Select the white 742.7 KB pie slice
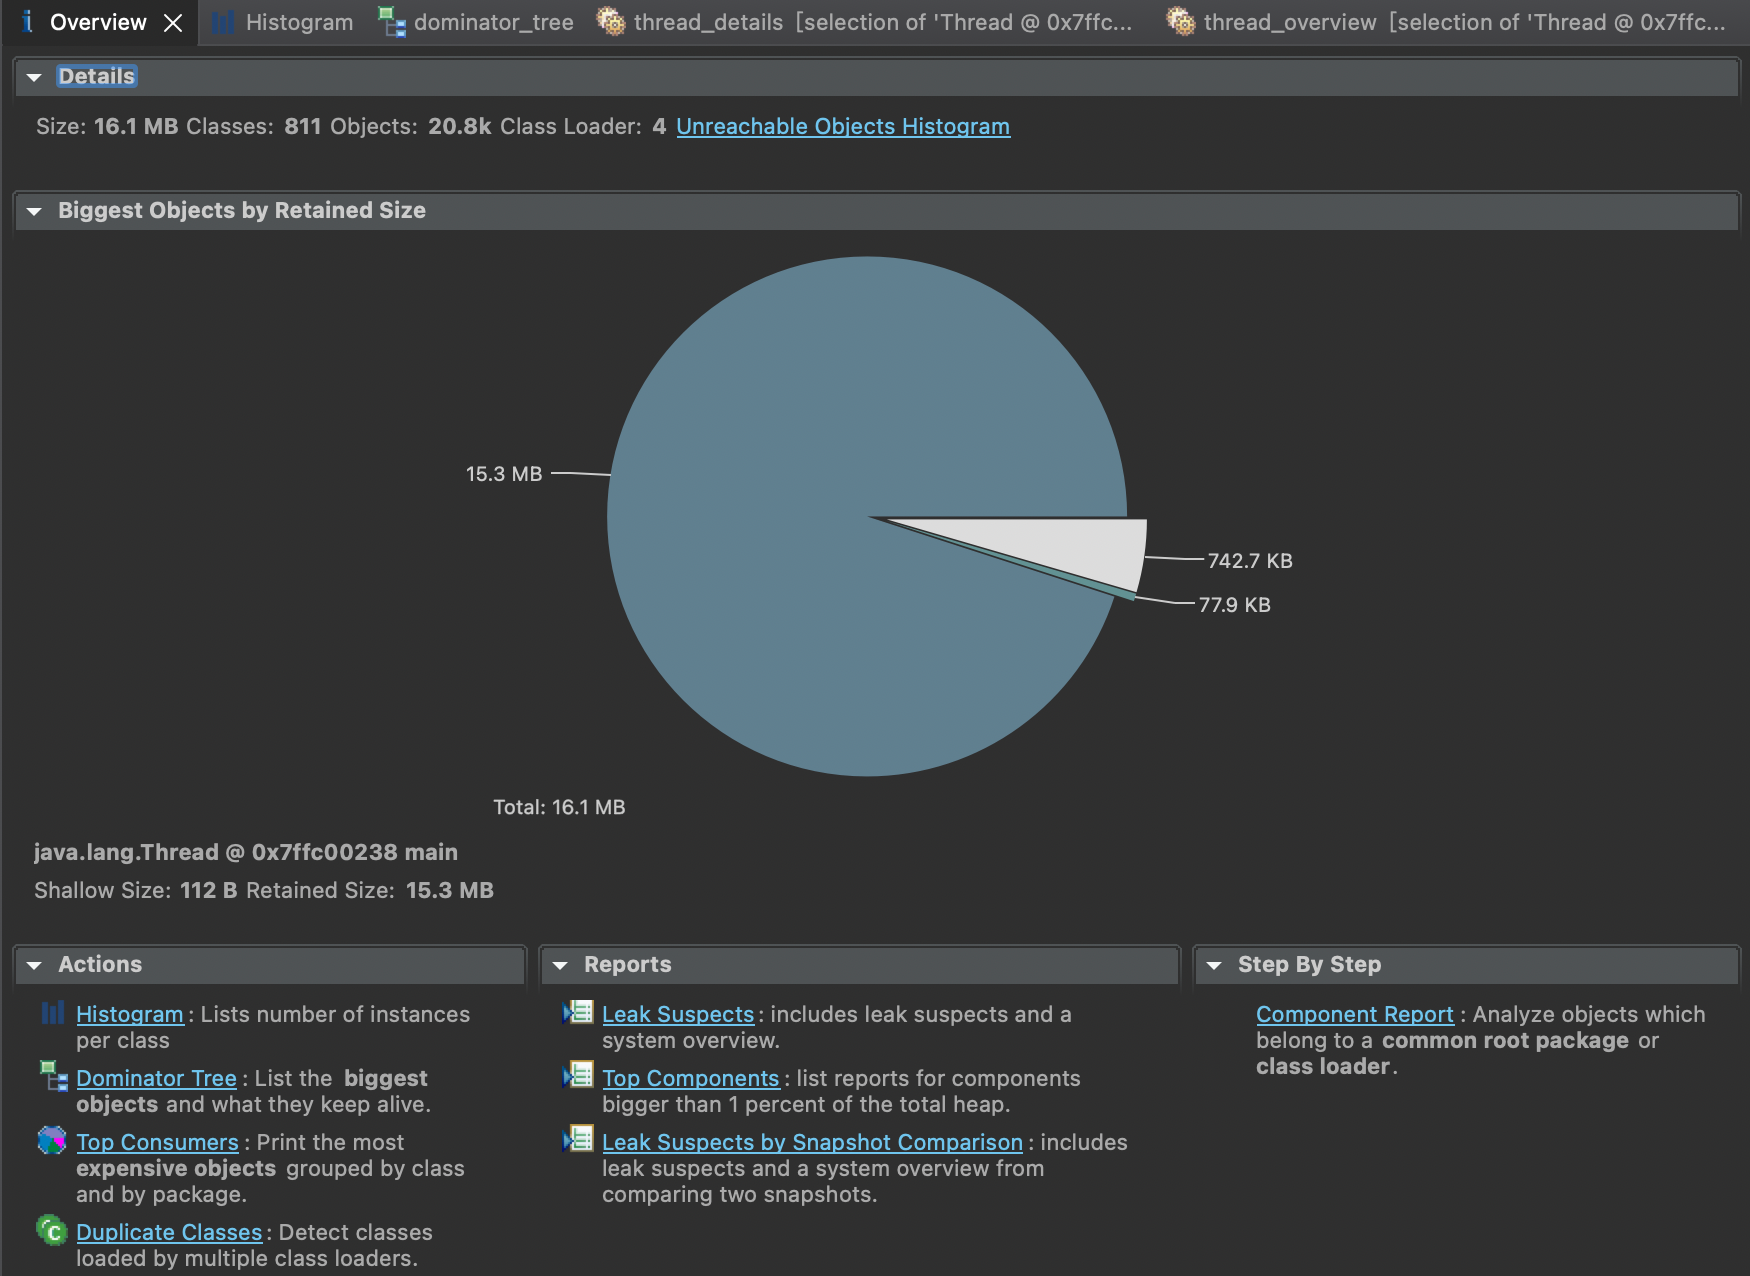The width and height of the screenshot is (1750, 1276). pyautogui.click(x=1080, y=548)
